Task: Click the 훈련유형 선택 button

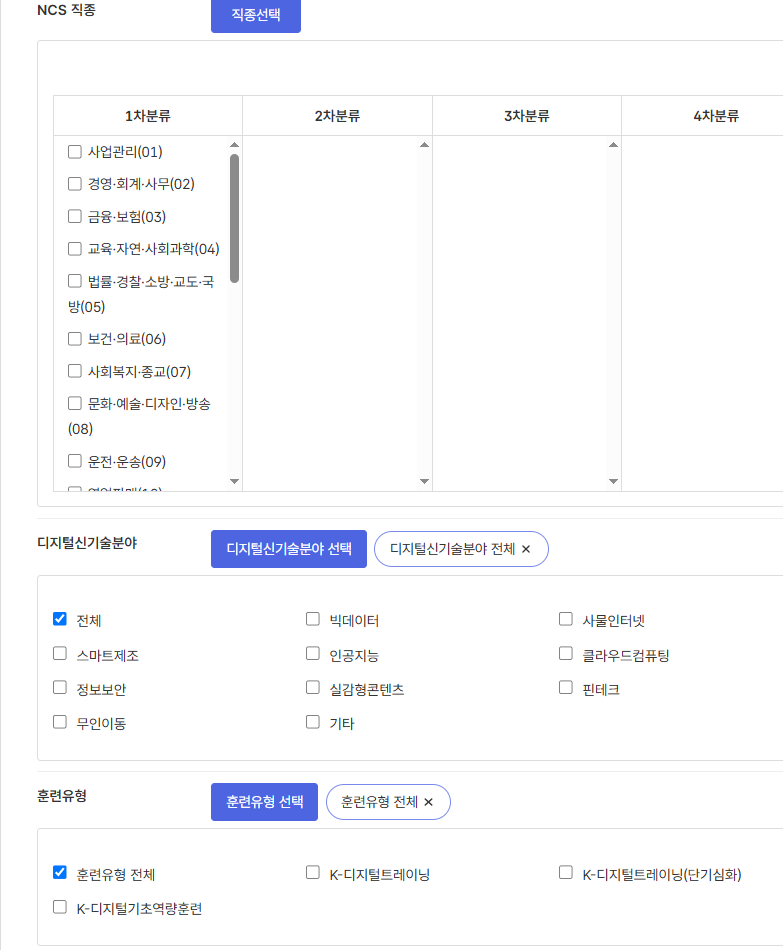Action: pyautogui.click(x=264, y=801)
